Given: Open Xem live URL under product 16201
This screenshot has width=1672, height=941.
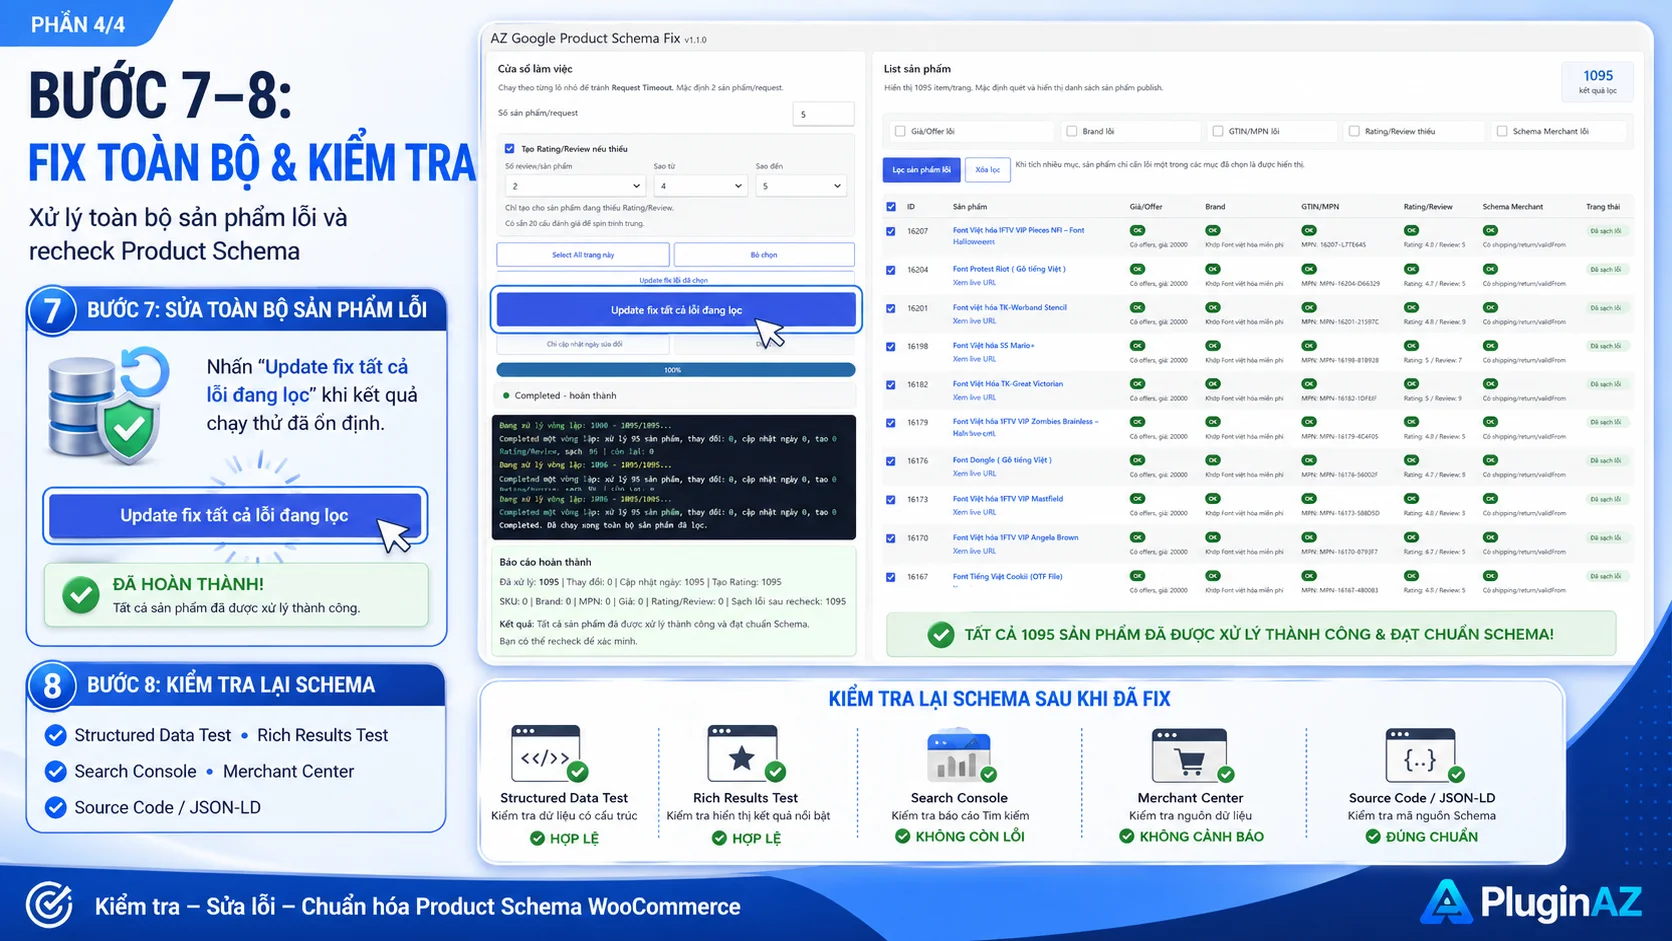Looking at the screenshot, I should point(974,321).
